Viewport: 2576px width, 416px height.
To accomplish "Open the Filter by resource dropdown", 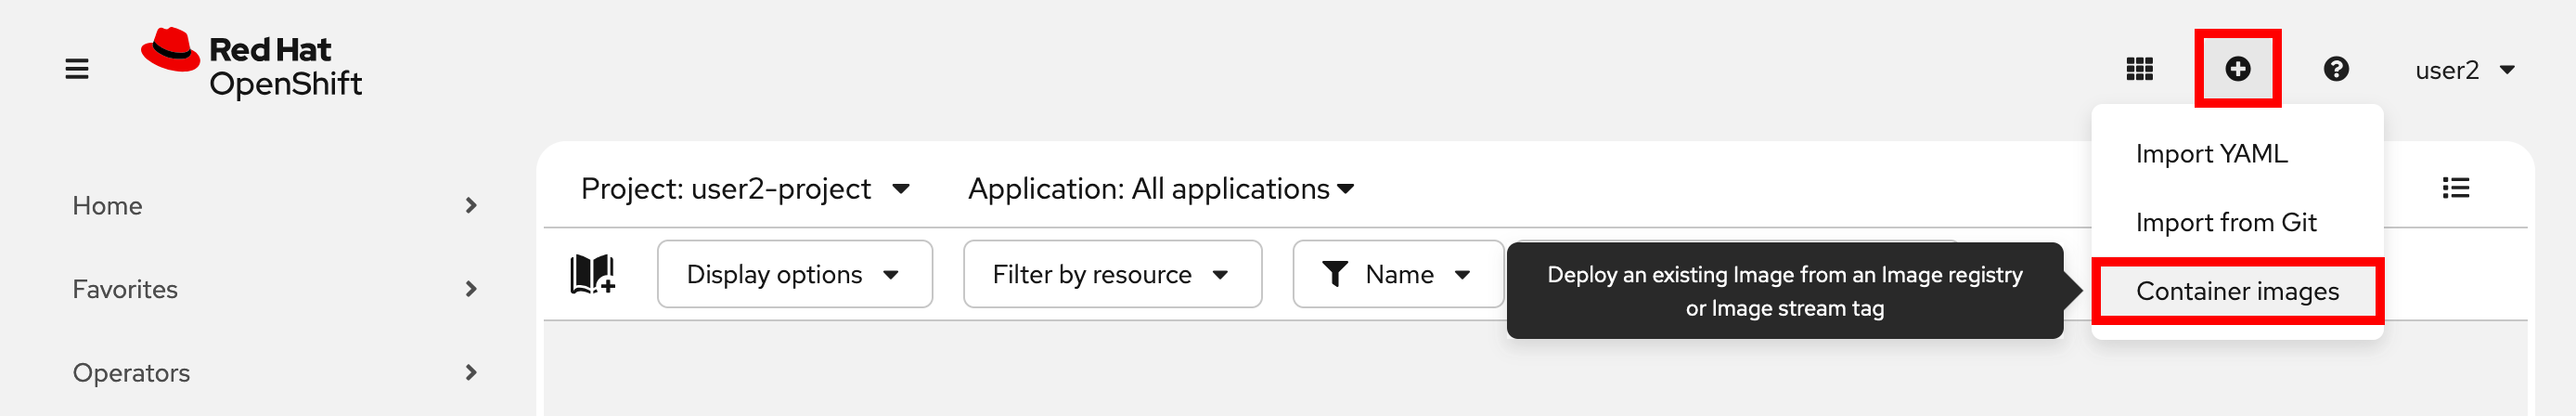I will point(1111,274).
